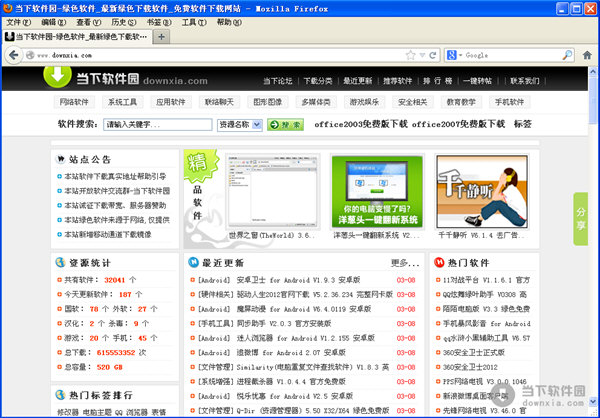
Task: Select the 当下软件园 browser tab
Action: coord(77,37)
